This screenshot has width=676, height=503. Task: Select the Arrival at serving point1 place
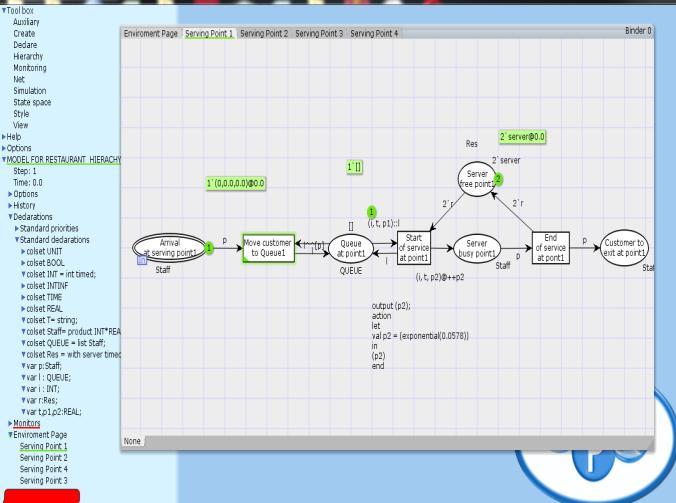[169, 248]
